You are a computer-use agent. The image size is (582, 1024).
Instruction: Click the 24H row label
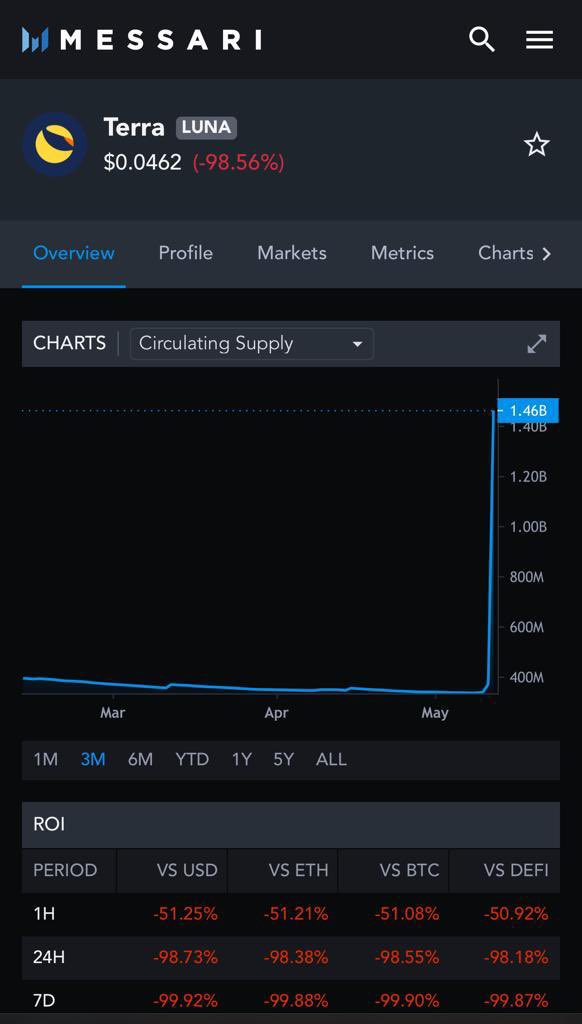(49, 957)
